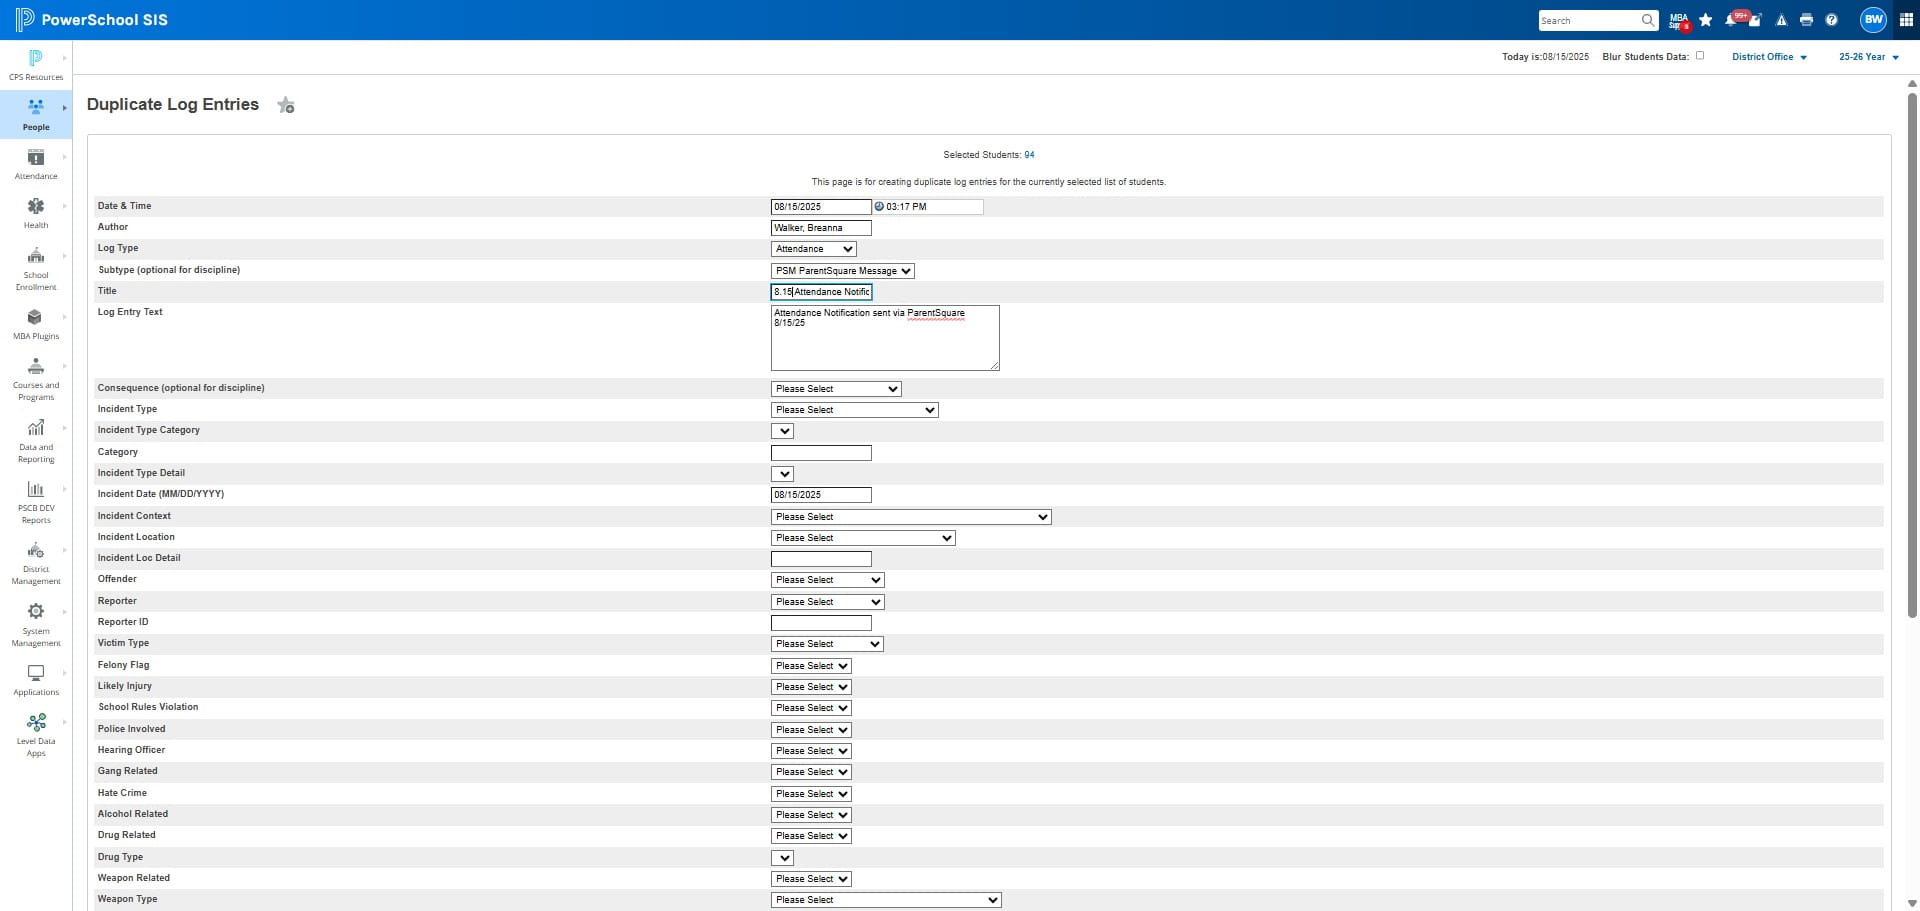The height and width of the screenshot is (911, 1920).
Task: Open the Gang Related dropdown
Action: point(811,772)
